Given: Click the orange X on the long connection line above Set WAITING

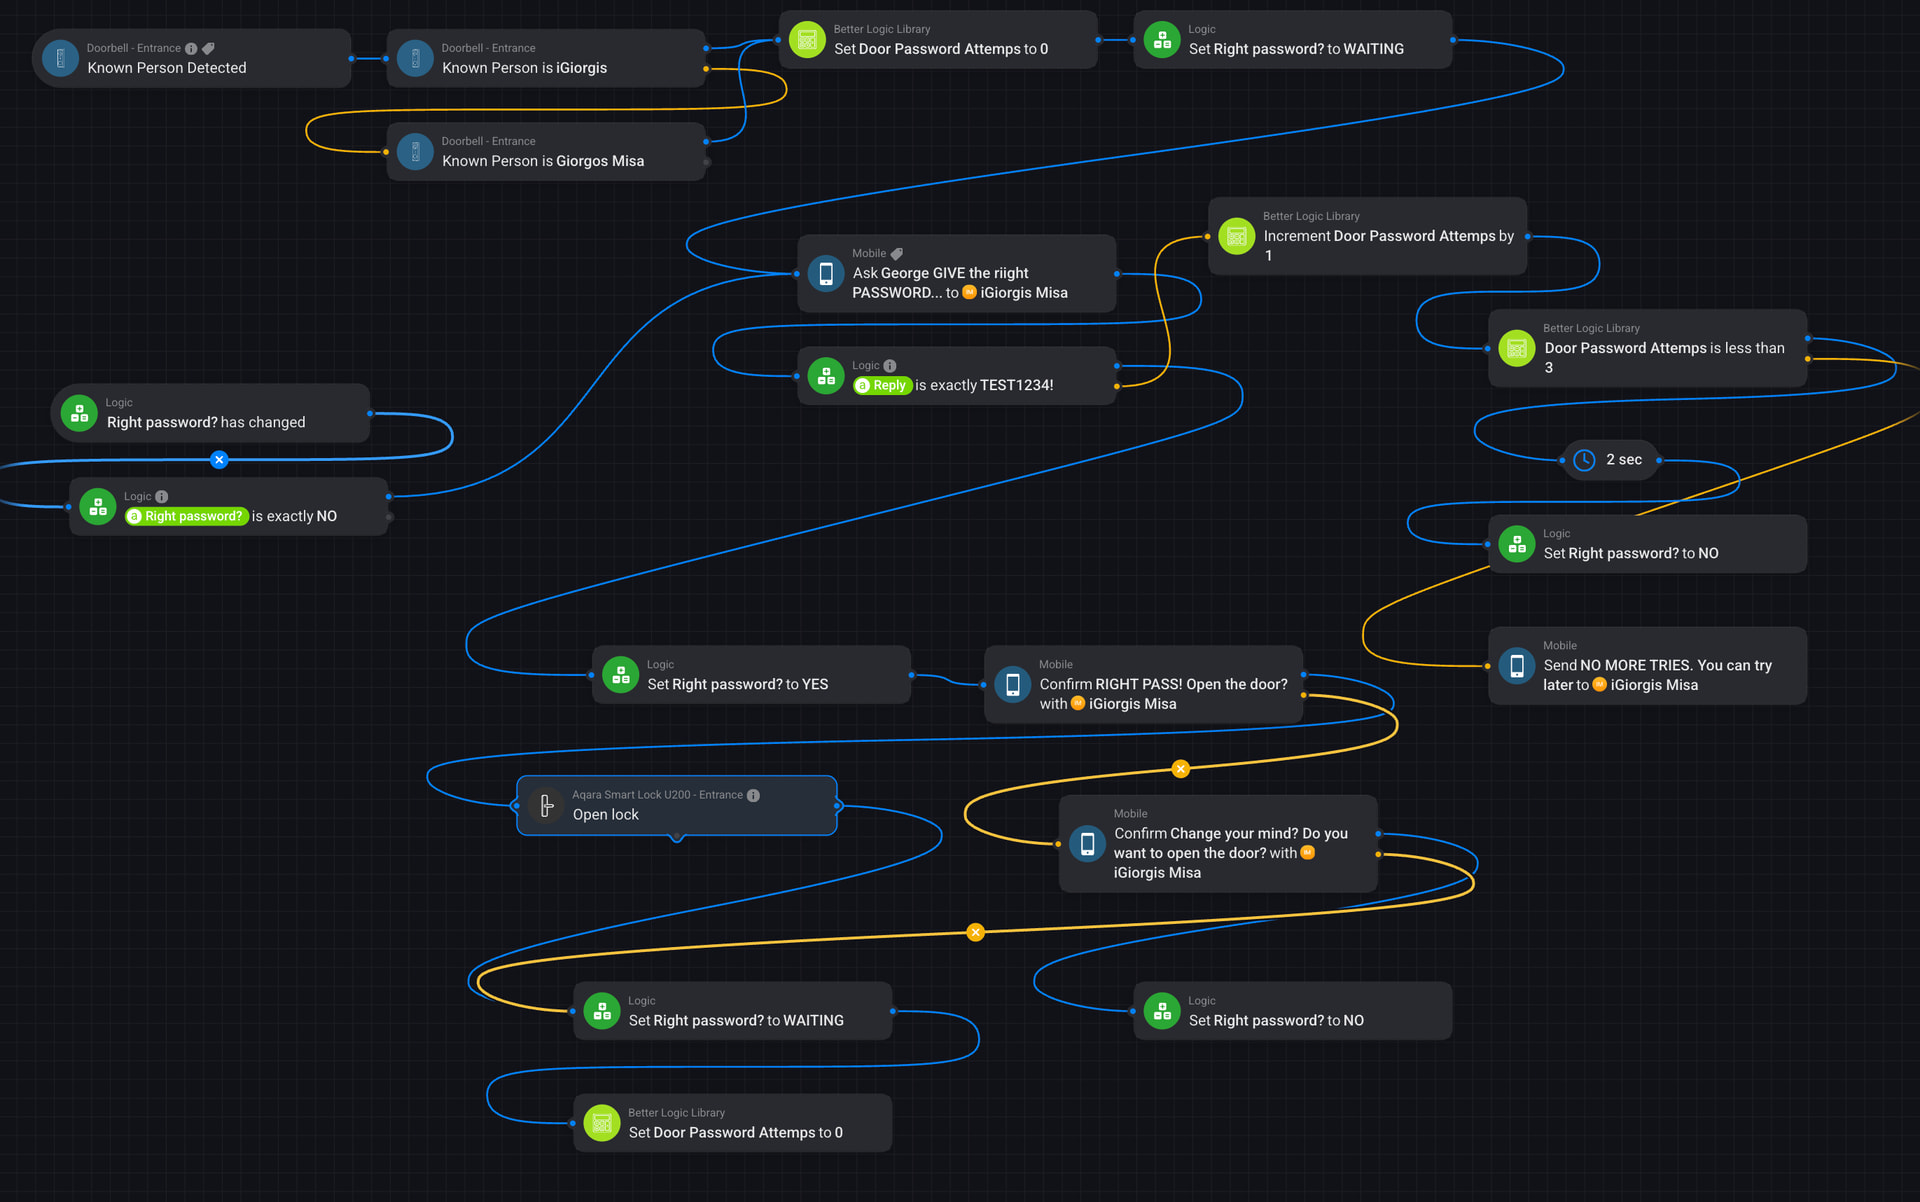Looking at the screenshot, I should click(x=975, y=932).
